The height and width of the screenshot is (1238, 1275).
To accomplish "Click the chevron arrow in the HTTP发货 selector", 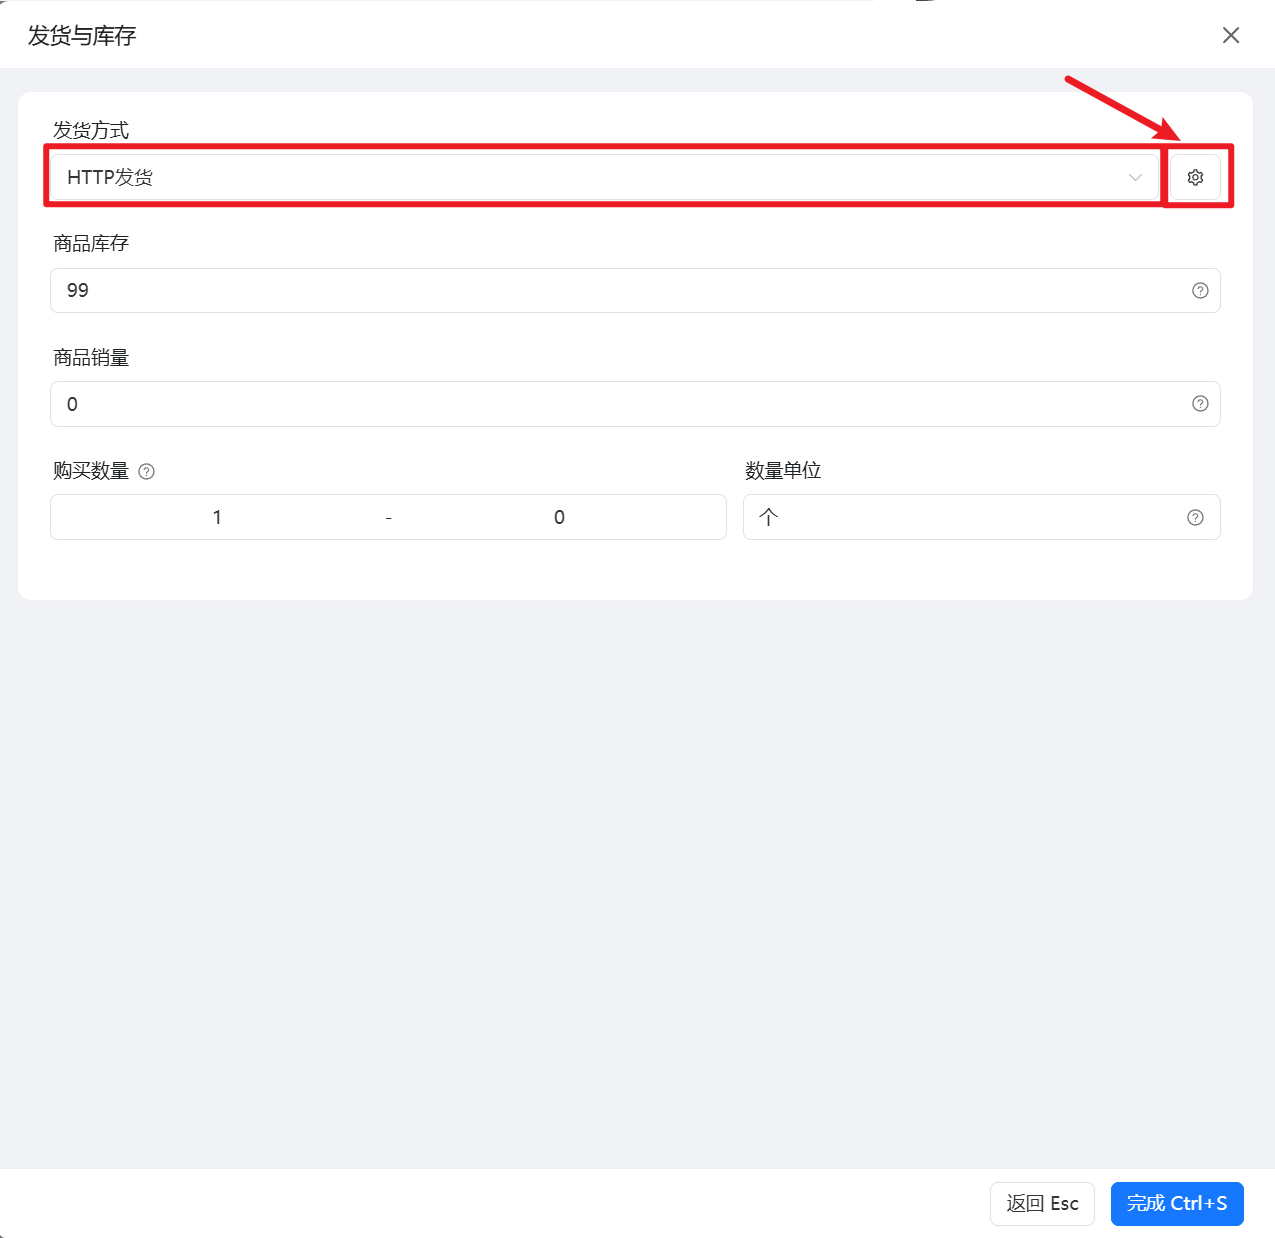I will [x=1134, y=177].
